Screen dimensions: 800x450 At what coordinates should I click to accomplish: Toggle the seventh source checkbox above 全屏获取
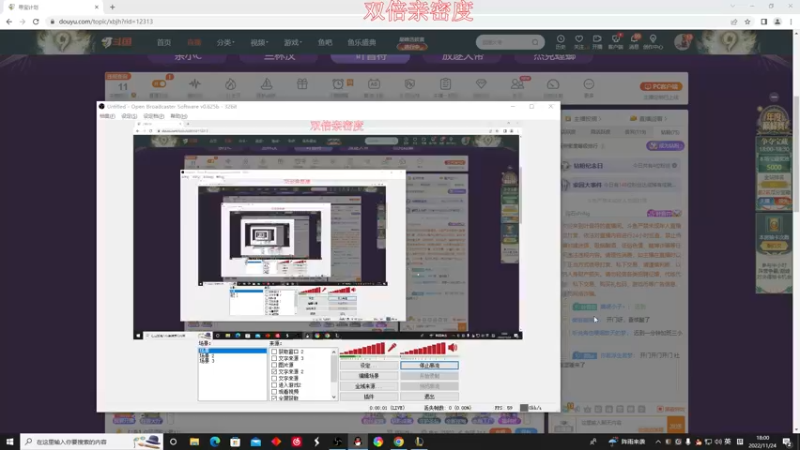274,391
